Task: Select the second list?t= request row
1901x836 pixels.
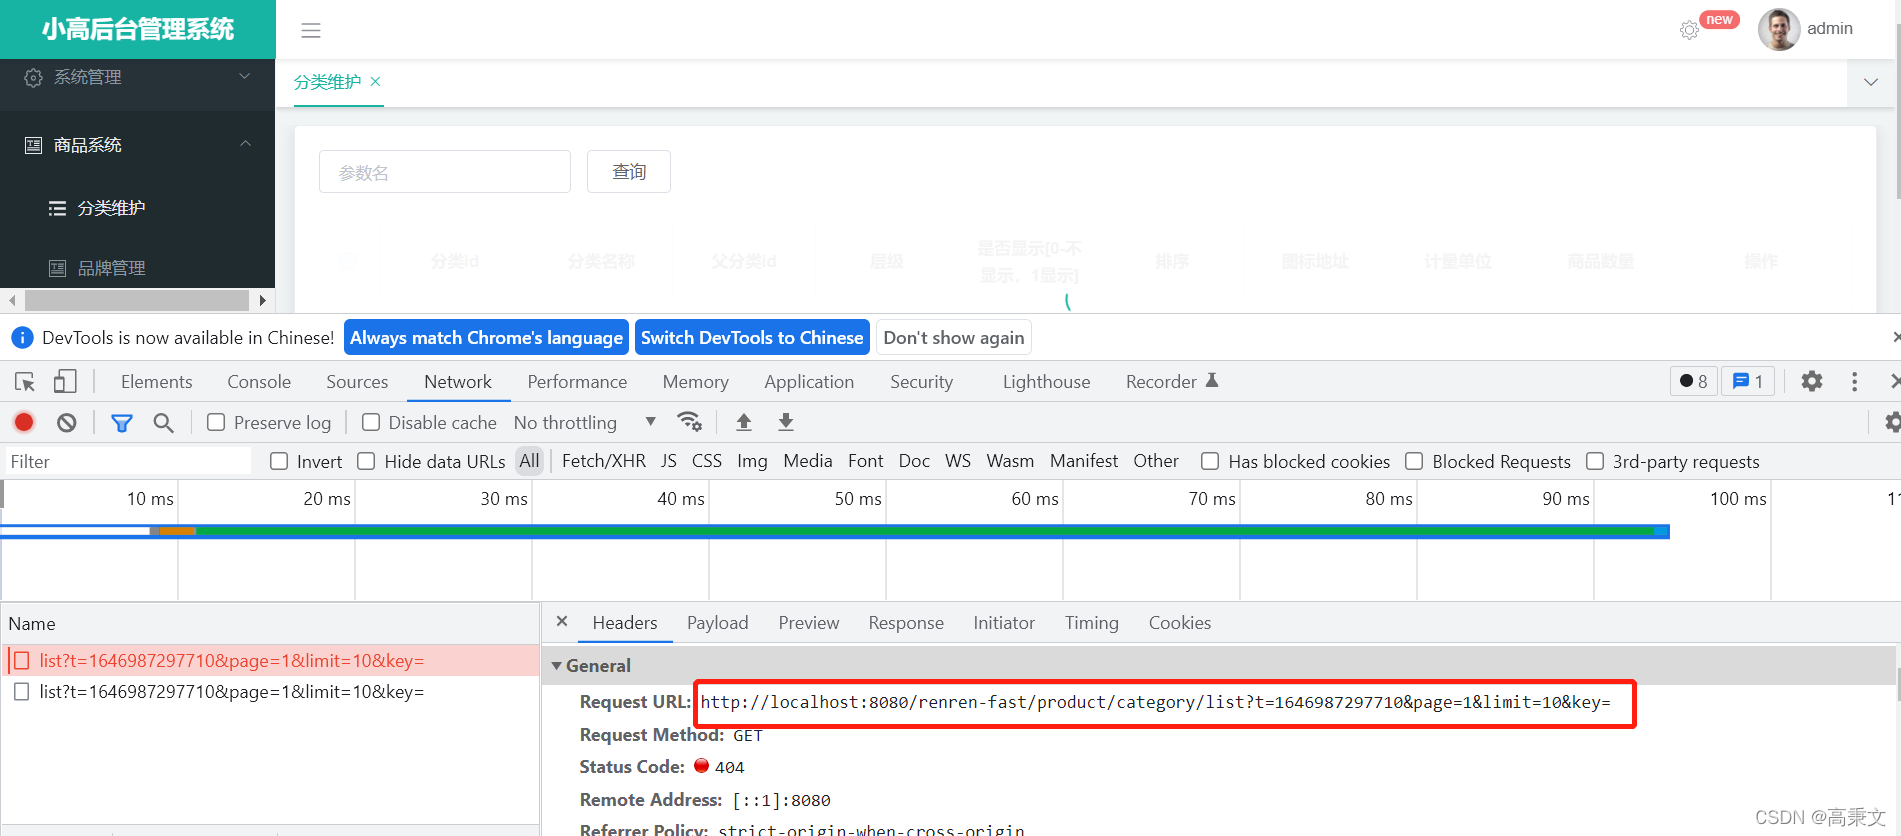Action: pos(270,692)
